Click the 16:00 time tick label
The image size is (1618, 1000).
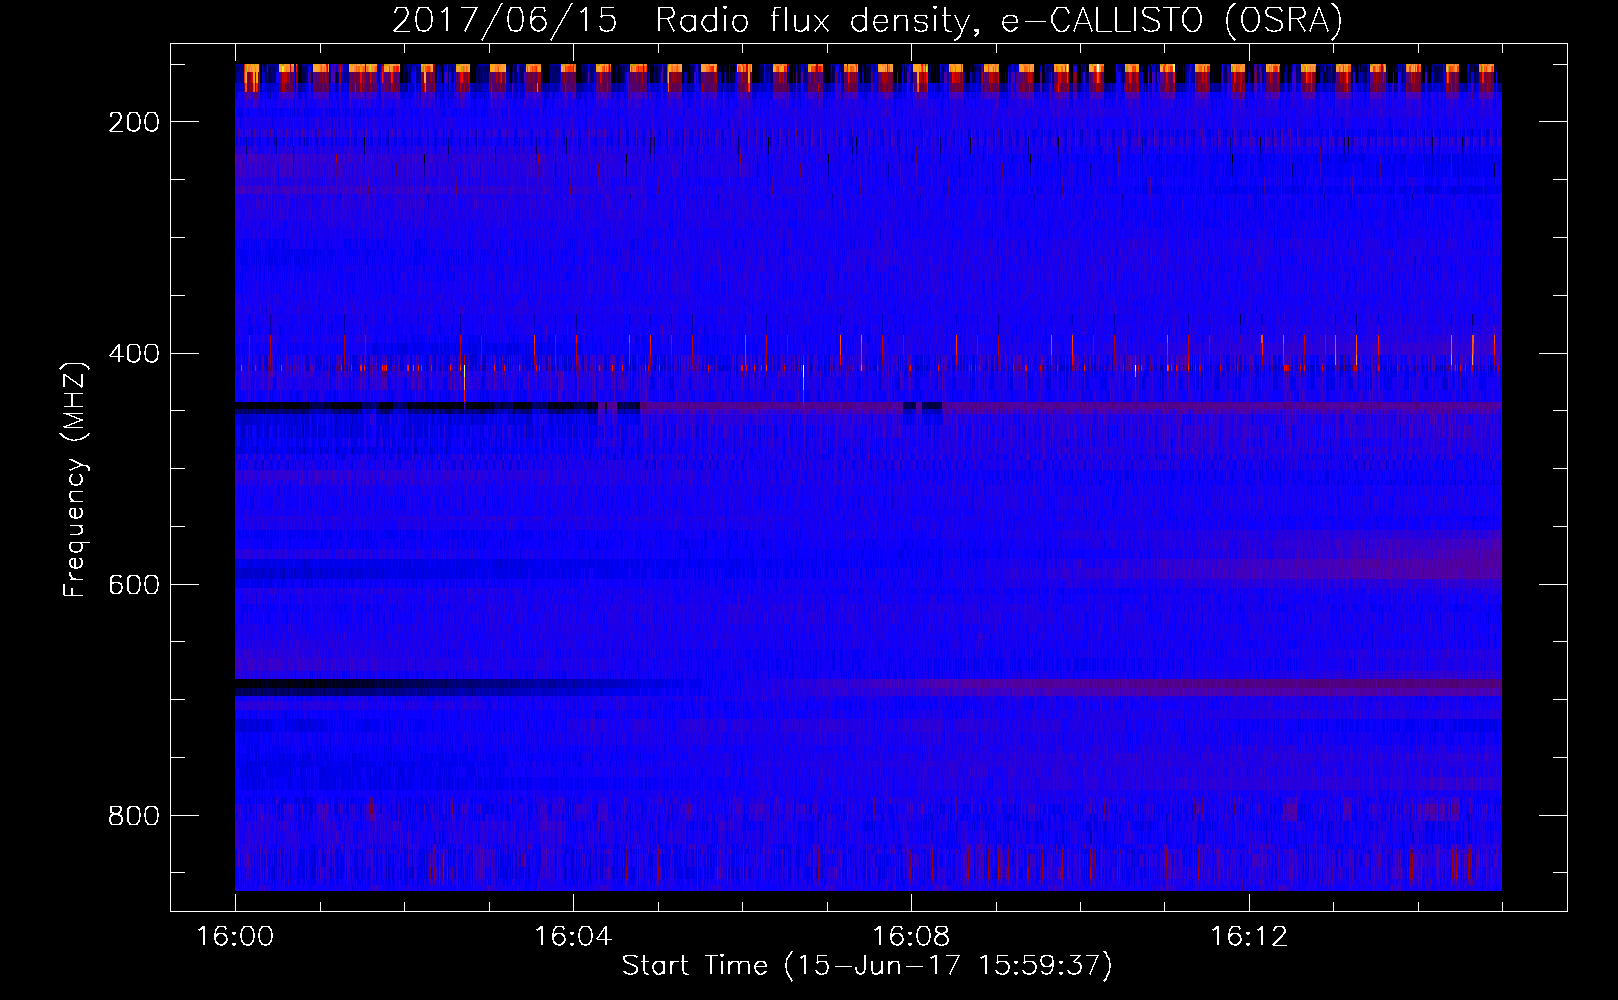pyautogui.click(x=235, y=937)
